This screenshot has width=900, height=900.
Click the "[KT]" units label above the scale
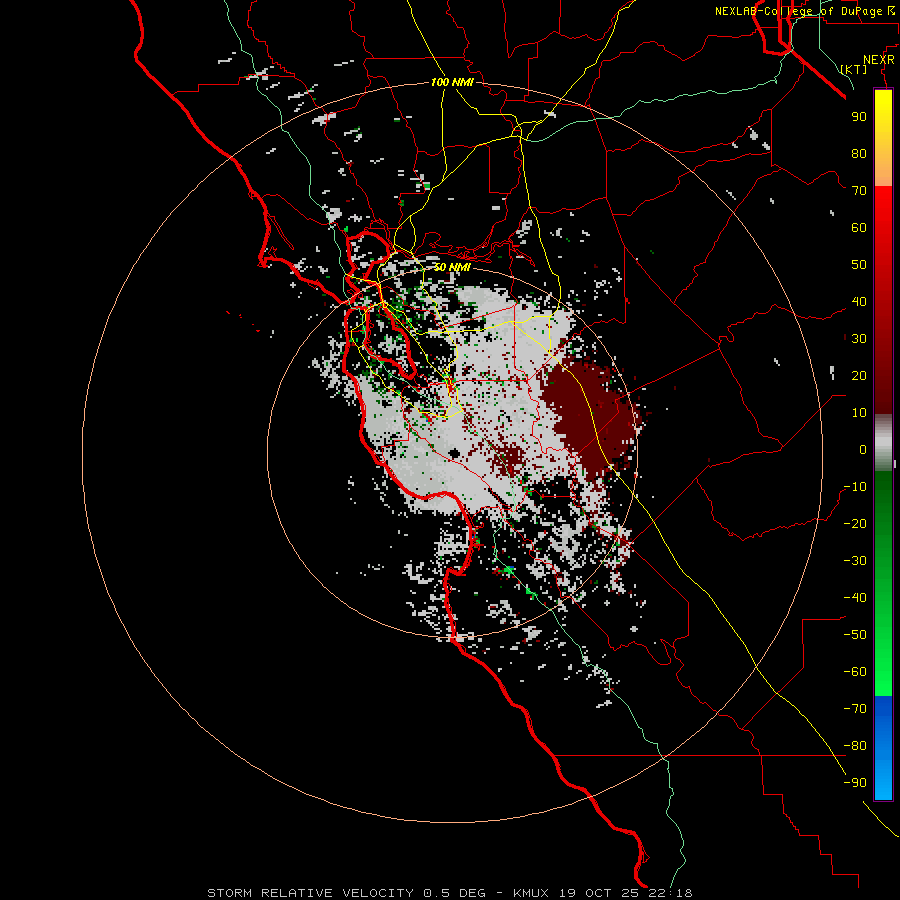point(854,69)
